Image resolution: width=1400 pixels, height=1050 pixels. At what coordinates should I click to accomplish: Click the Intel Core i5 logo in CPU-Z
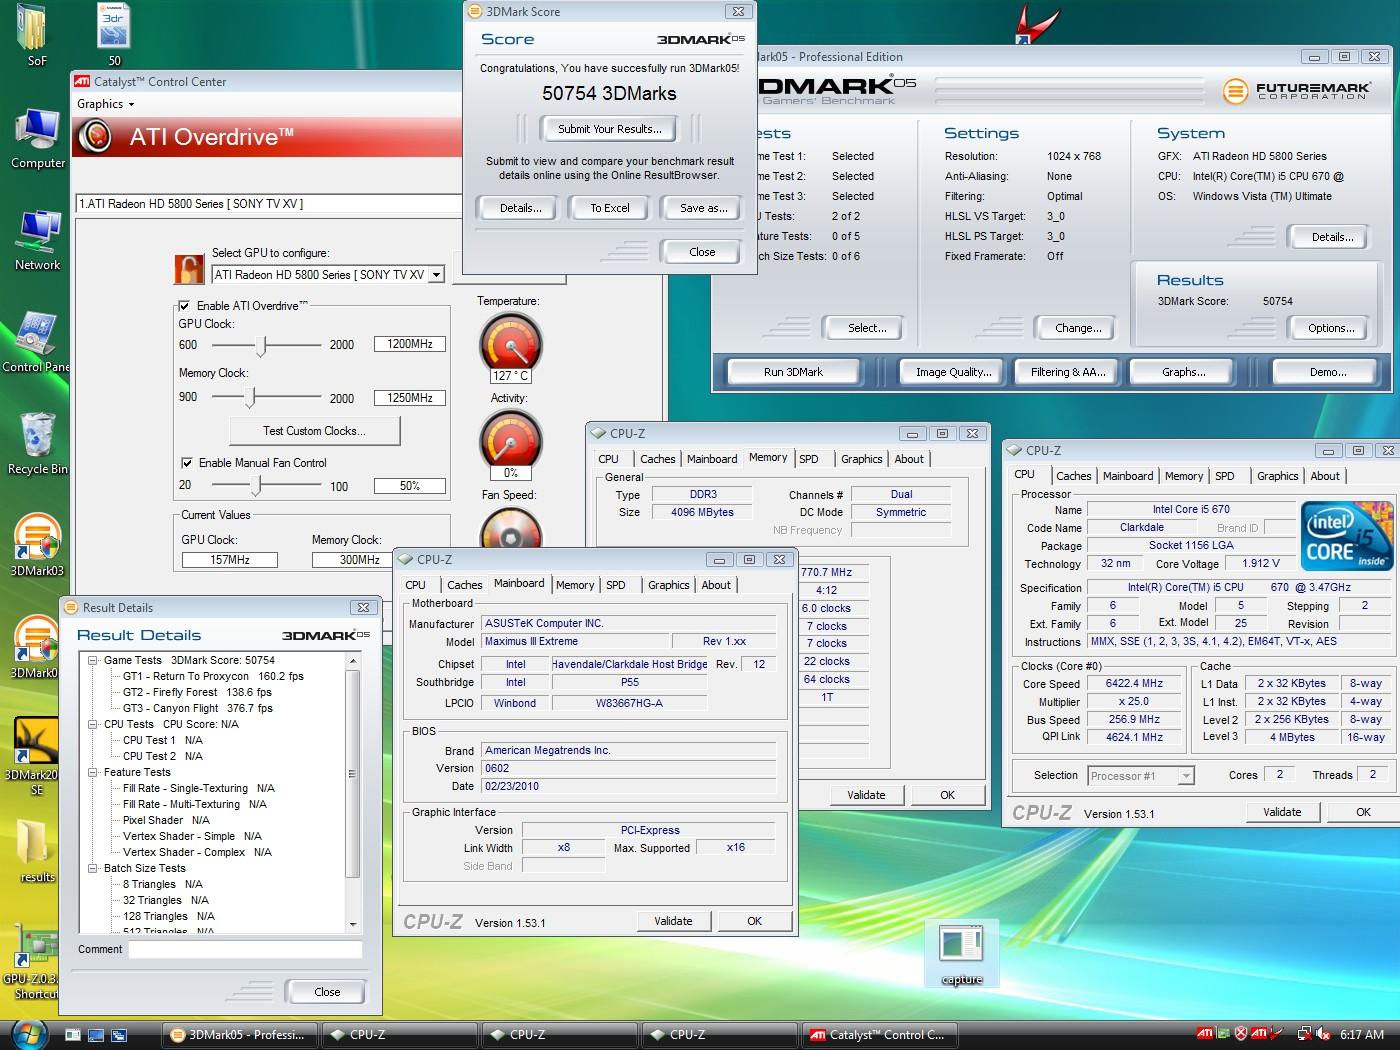(1346, 536)
